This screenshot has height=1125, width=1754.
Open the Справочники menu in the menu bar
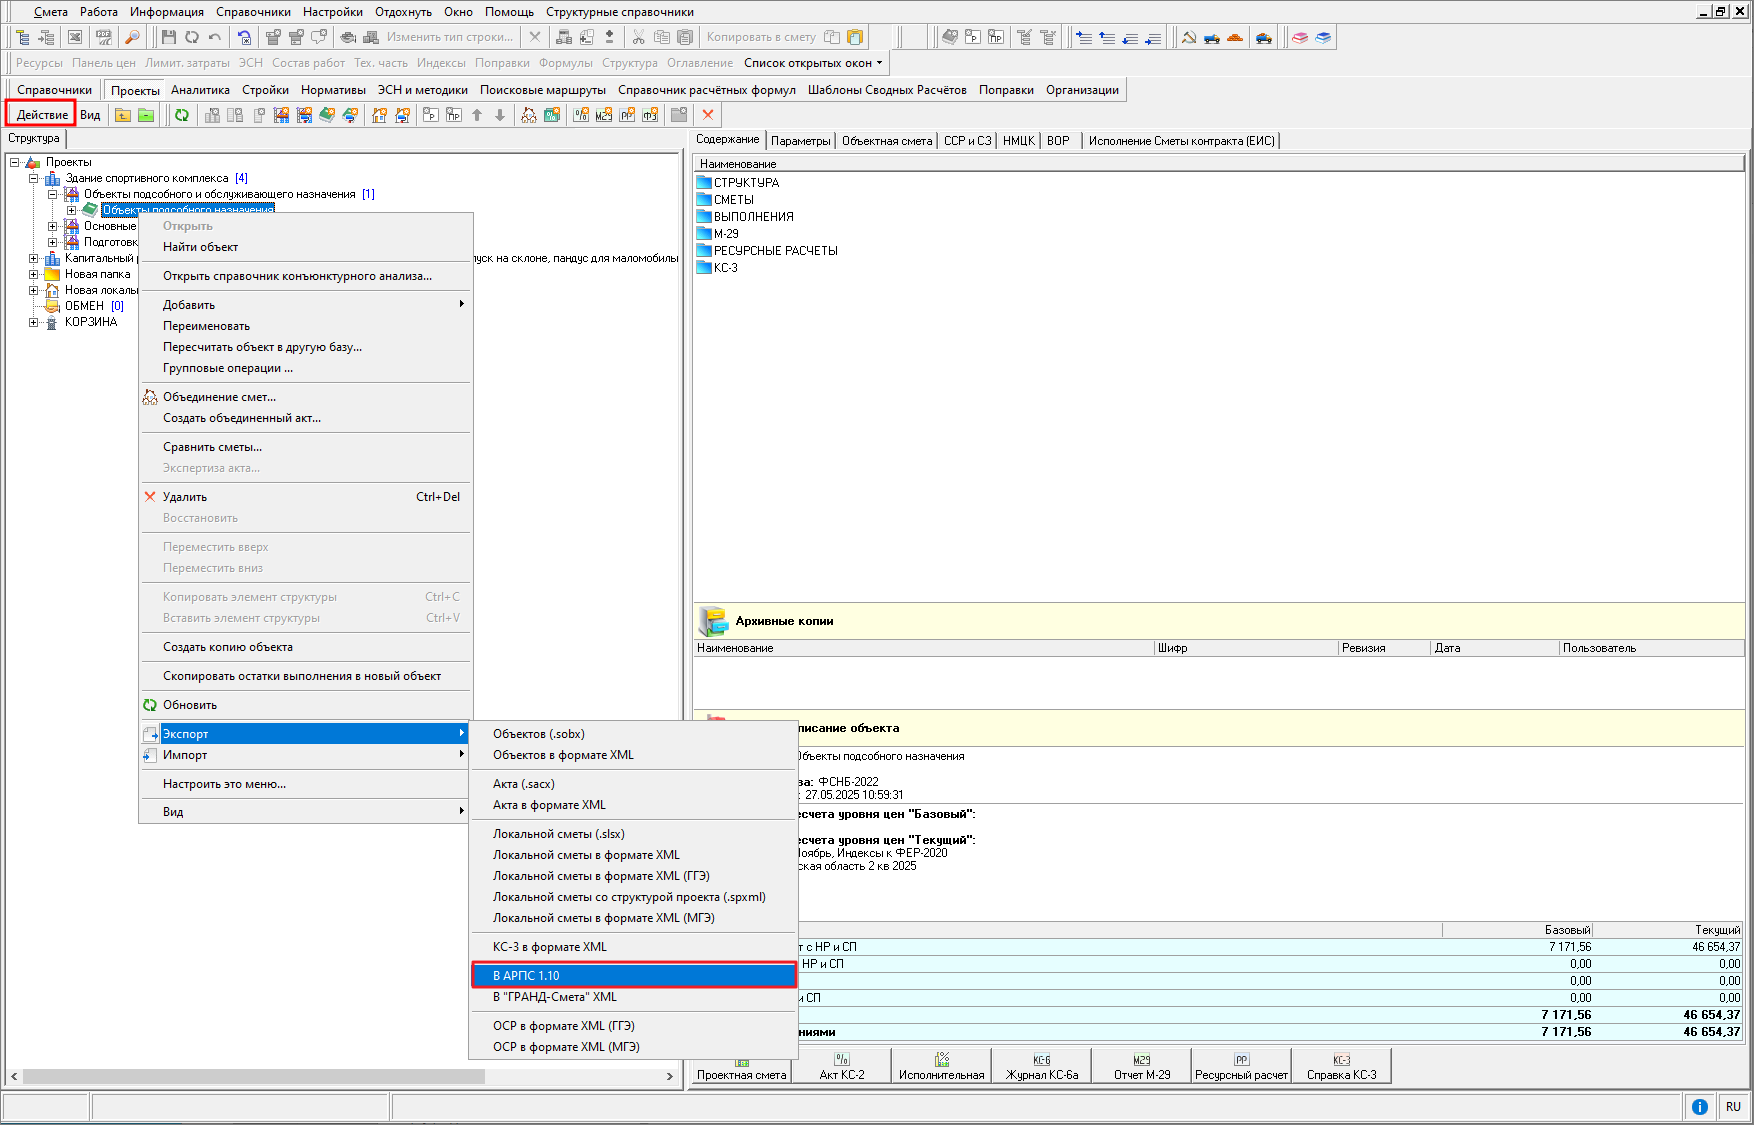[254, 12]
